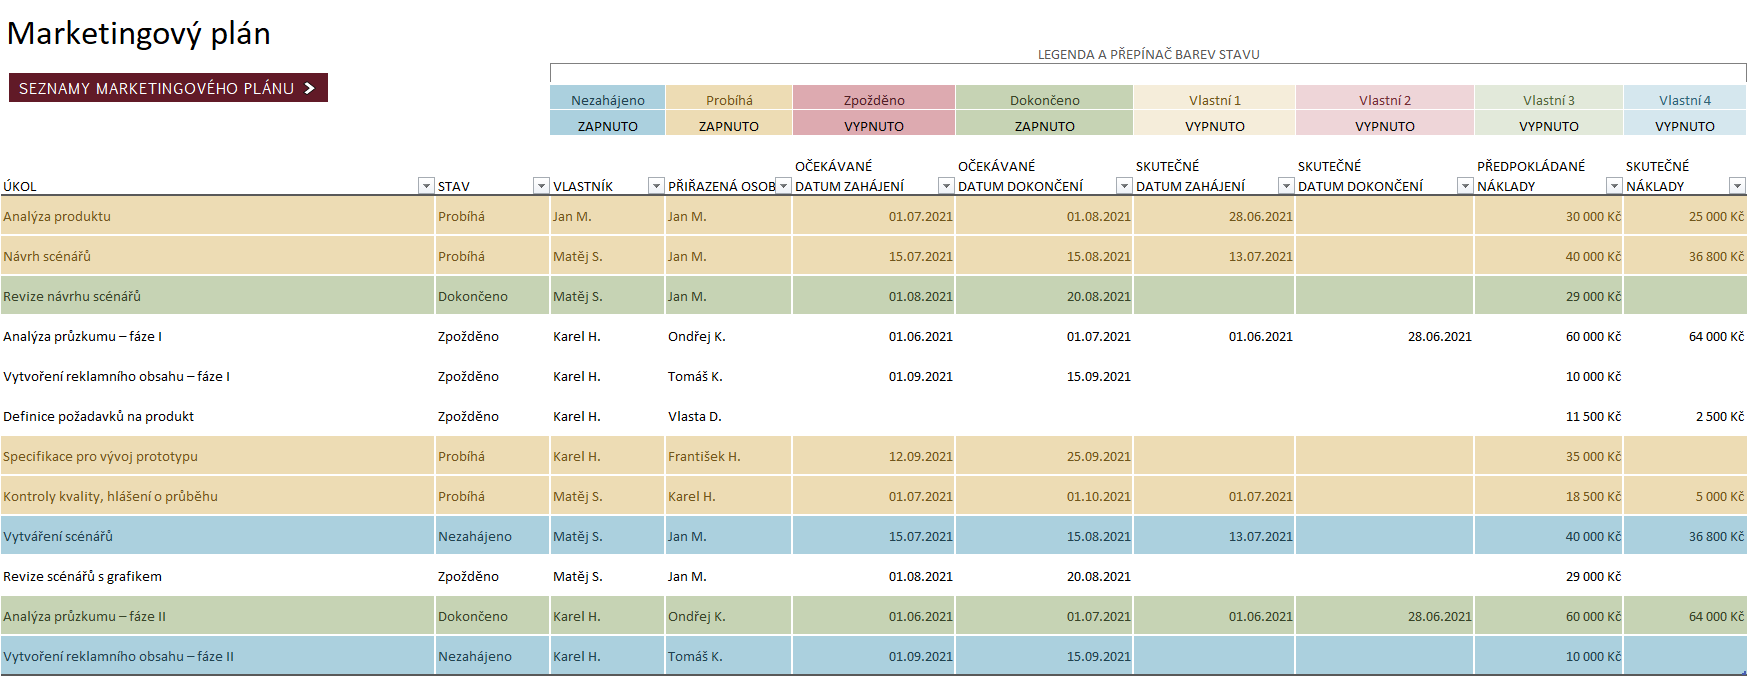The image size is (1747, 676).
Task: Select the Vlastní 4 legend swatch
Action: point(1685,99)
